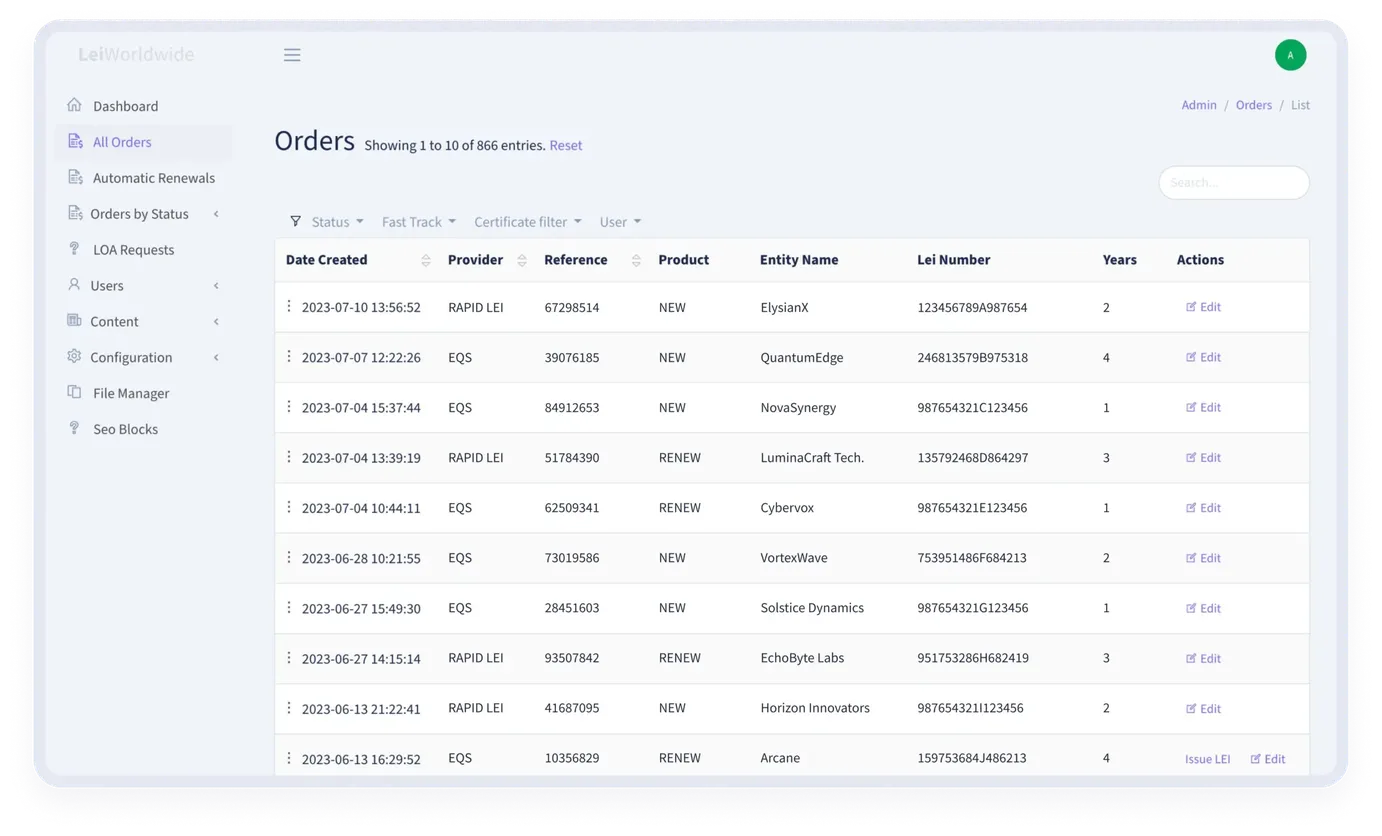This screenshot has height=836, width=1382.
Task: Open the Certificate filter dropdown
Action: tap(527, 222)
